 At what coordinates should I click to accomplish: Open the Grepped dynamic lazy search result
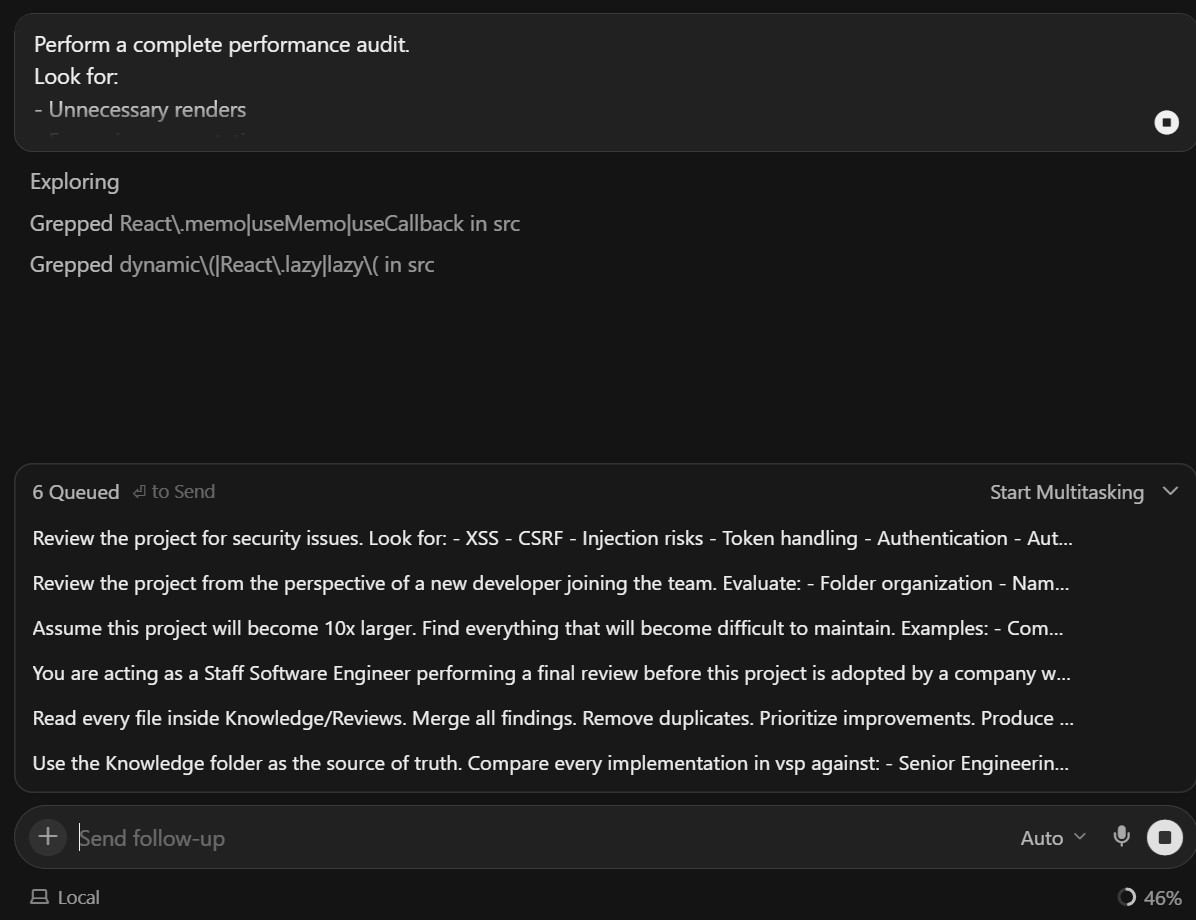(x=232, y=265)
